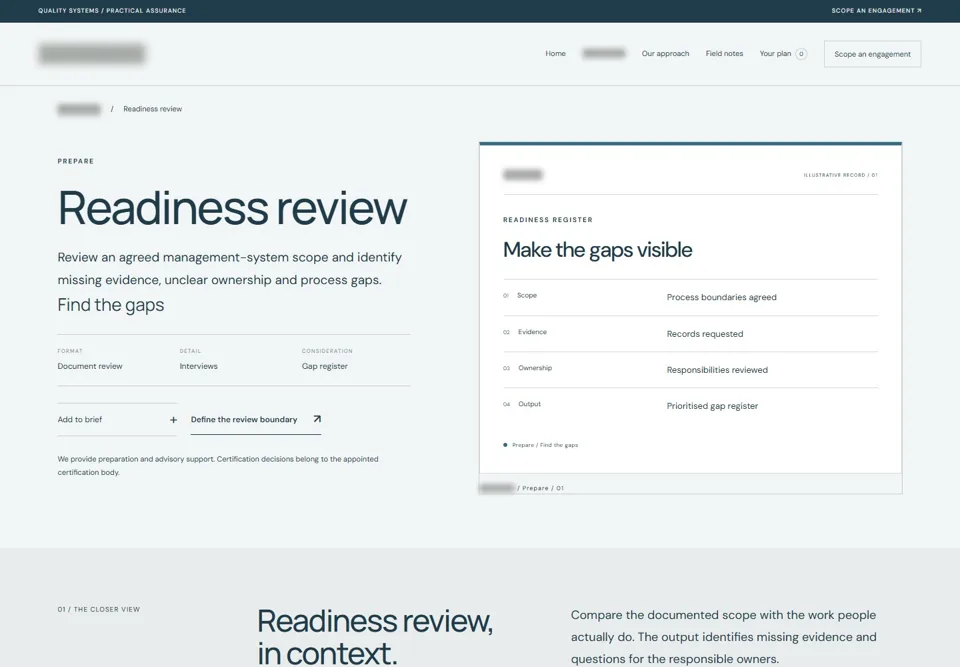Image resolution: width=960 pixels, height=667 pixels.
Task: Click the plus icon beside Add to brief
Action: 173,420
